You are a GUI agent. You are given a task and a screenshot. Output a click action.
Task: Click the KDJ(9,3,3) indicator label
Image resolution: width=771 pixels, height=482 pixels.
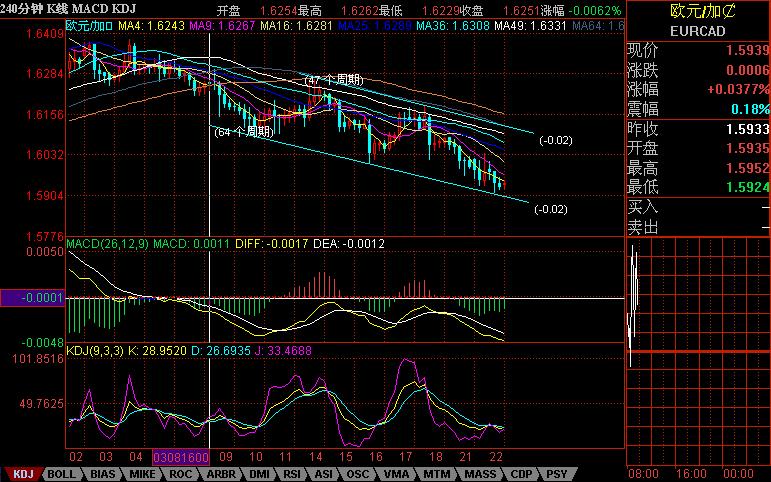pos(95,351)
